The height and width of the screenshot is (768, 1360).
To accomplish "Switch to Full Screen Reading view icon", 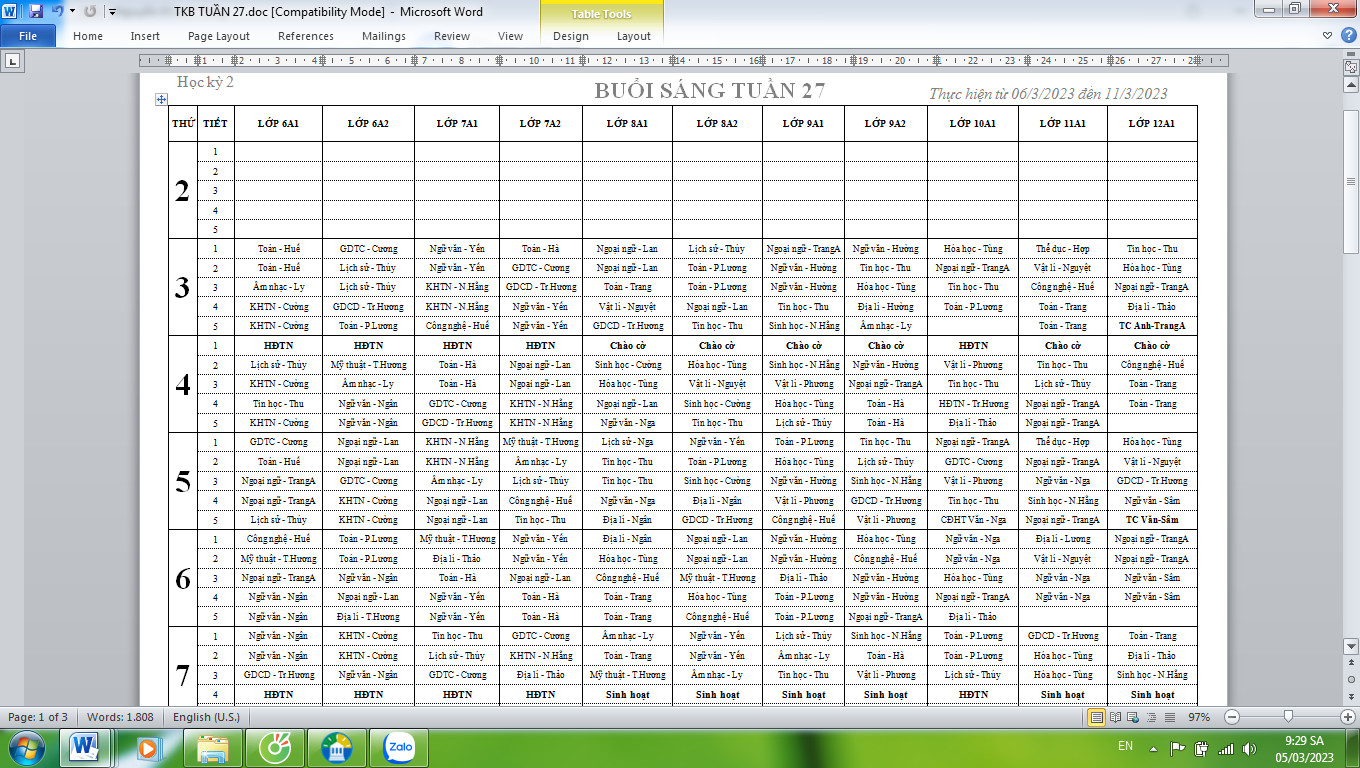I will tap(1116, 717).
